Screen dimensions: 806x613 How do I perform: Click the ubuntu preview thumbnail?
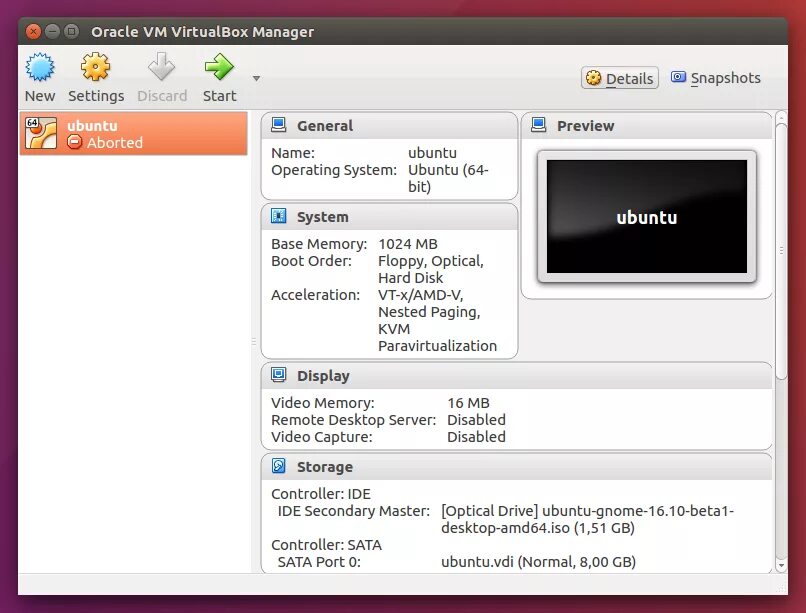[647, 216]
